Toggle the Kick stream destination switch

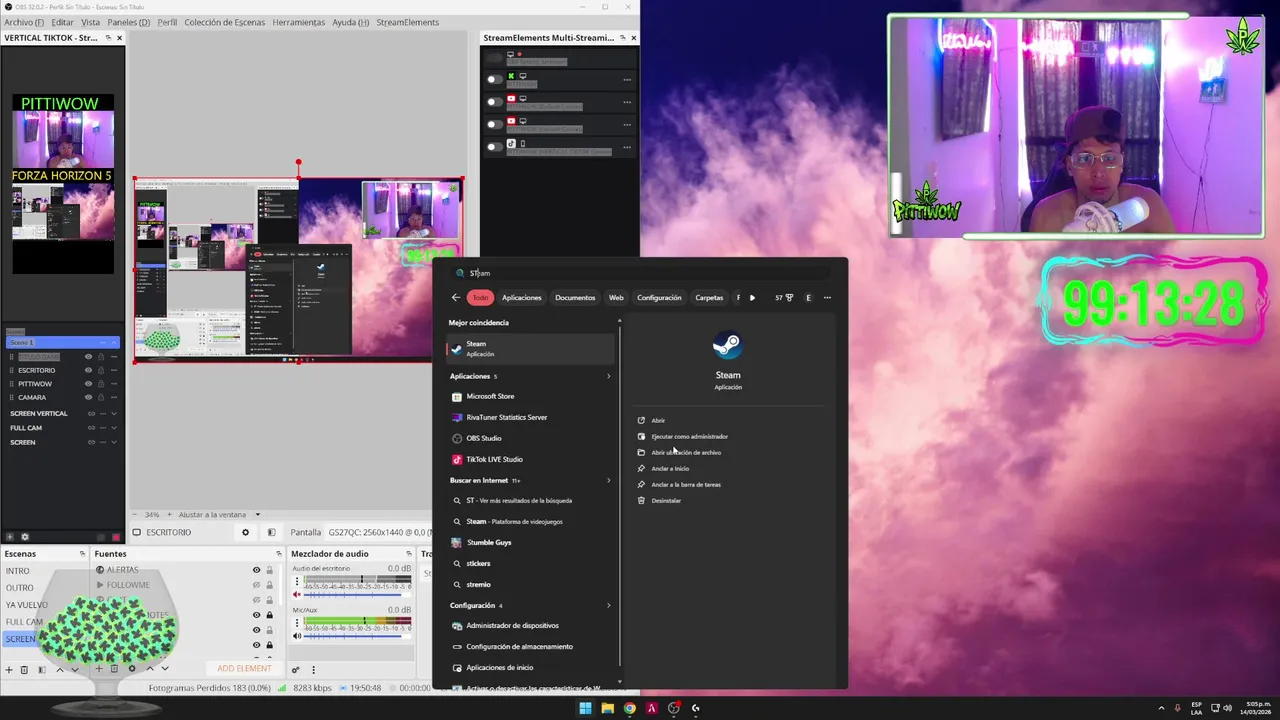click(495, 79)
